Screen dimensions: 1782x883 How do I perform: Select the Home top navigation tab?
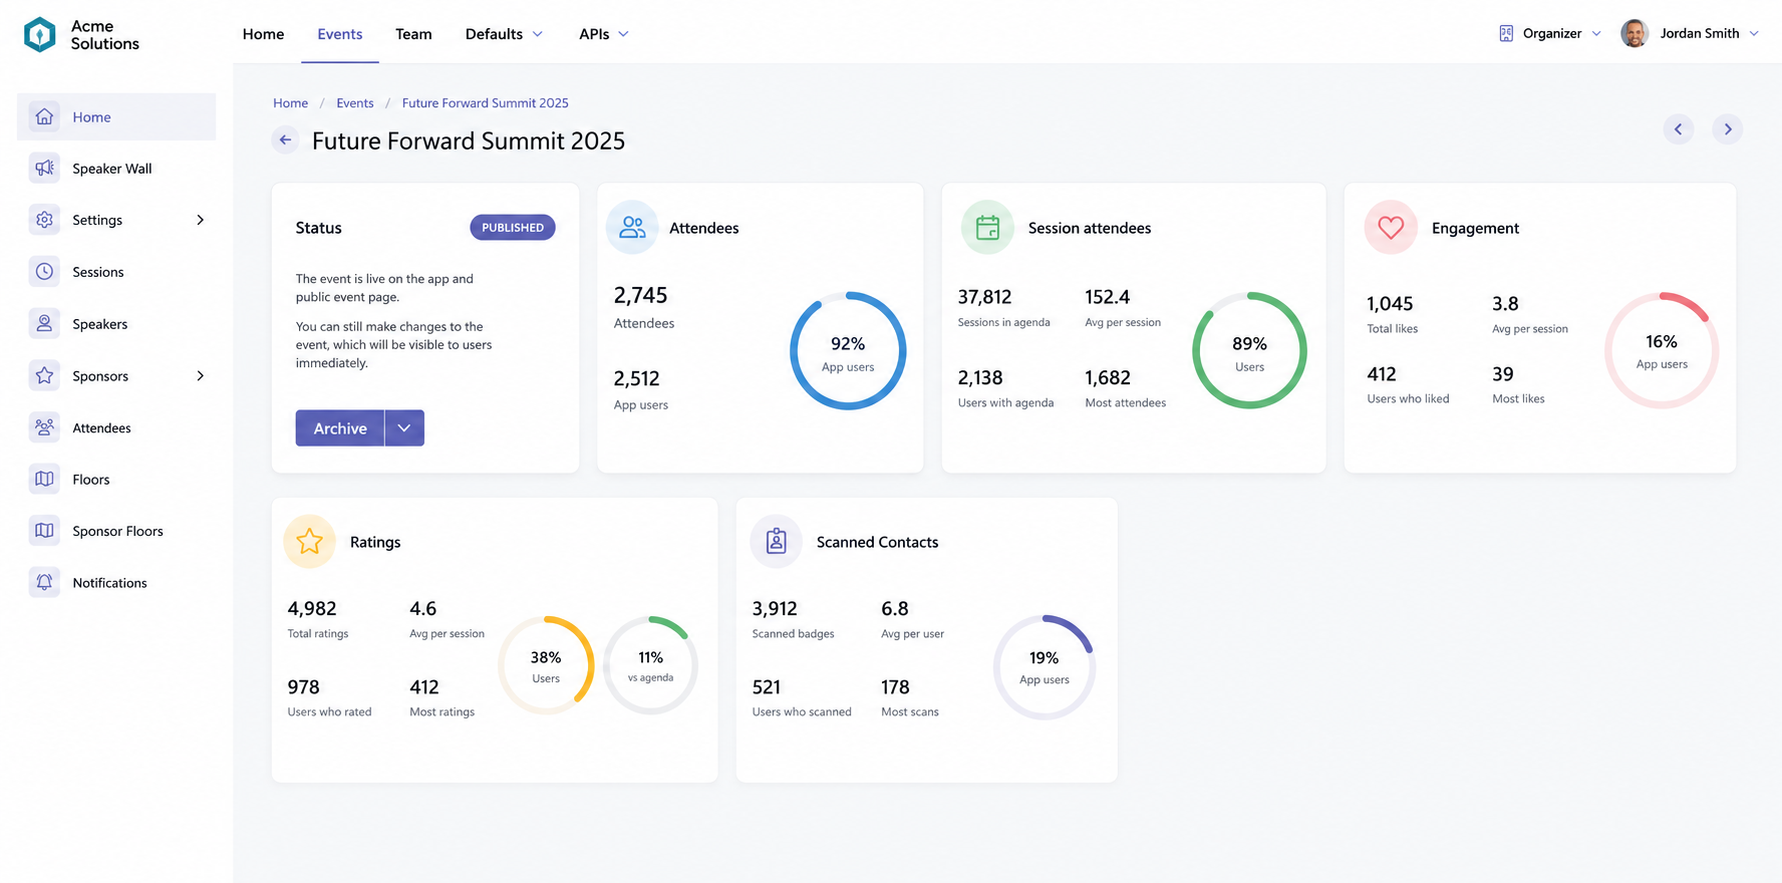263,34
